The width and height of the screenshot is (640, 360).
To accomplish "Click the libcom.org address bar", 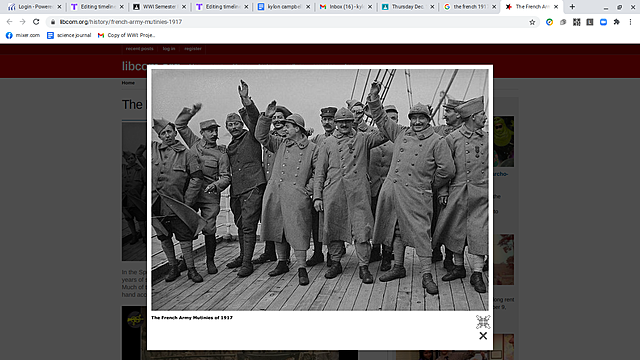I will (286, 22).
